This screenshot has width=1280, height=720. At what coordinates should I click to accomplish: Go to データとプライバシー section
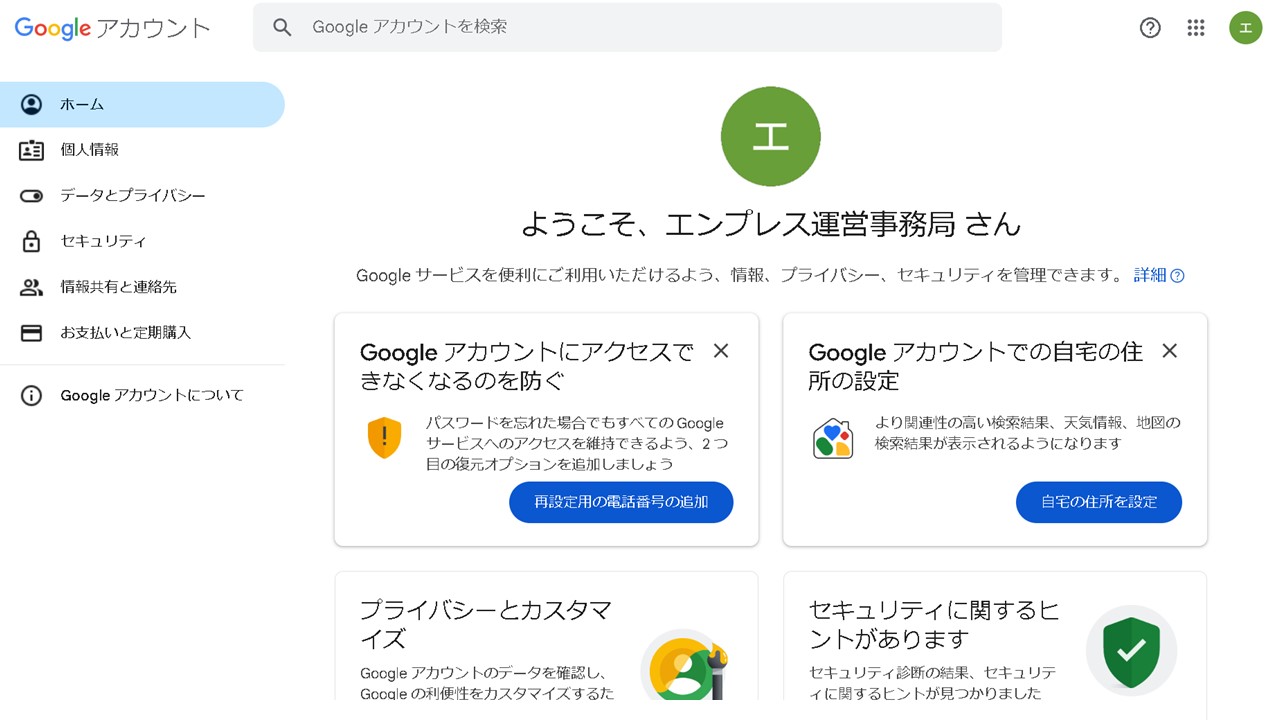(132, 196)
